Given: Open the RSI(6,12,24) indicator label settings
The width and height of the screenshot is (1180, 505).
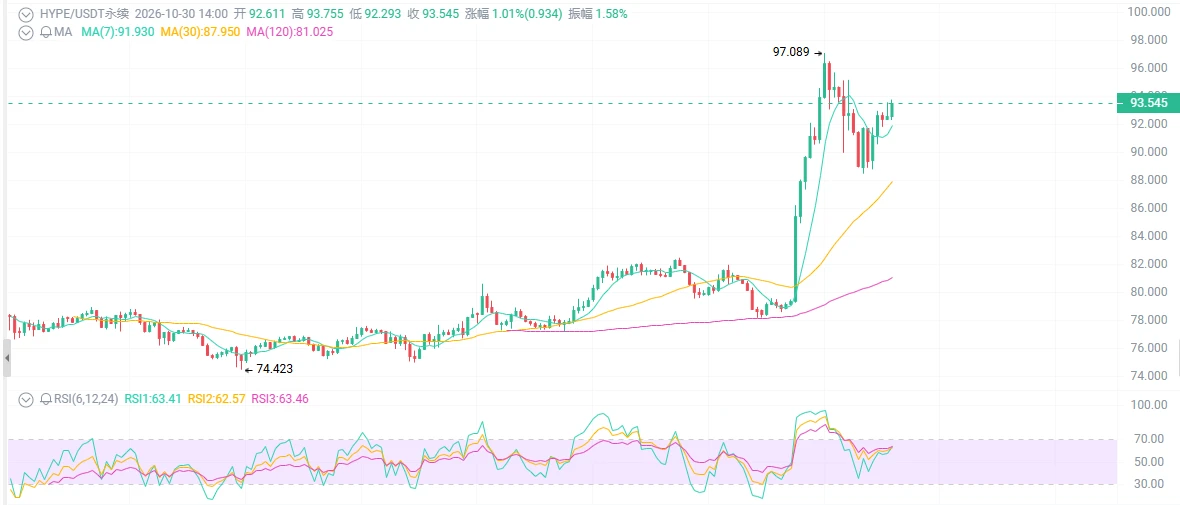Looking at the screenshot, I should coord(85,399).
